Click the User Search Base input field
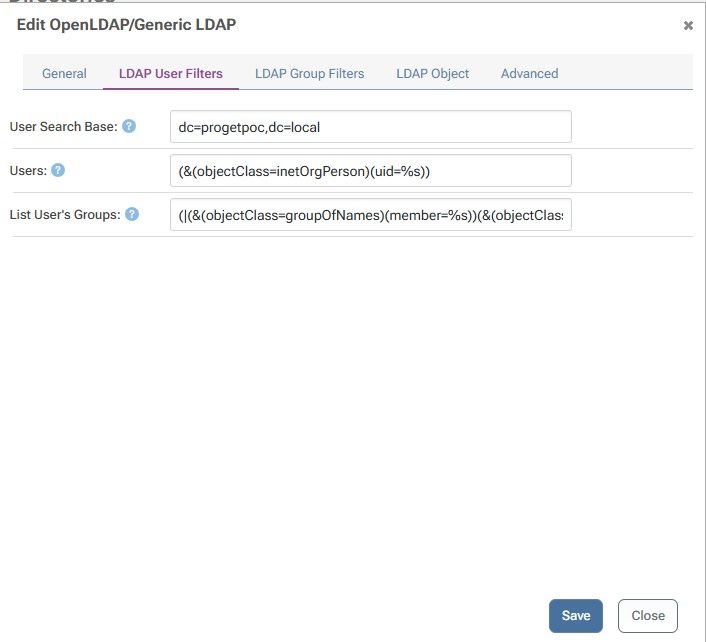The height and width of the screenshot is (642, 706). point(371,127)
